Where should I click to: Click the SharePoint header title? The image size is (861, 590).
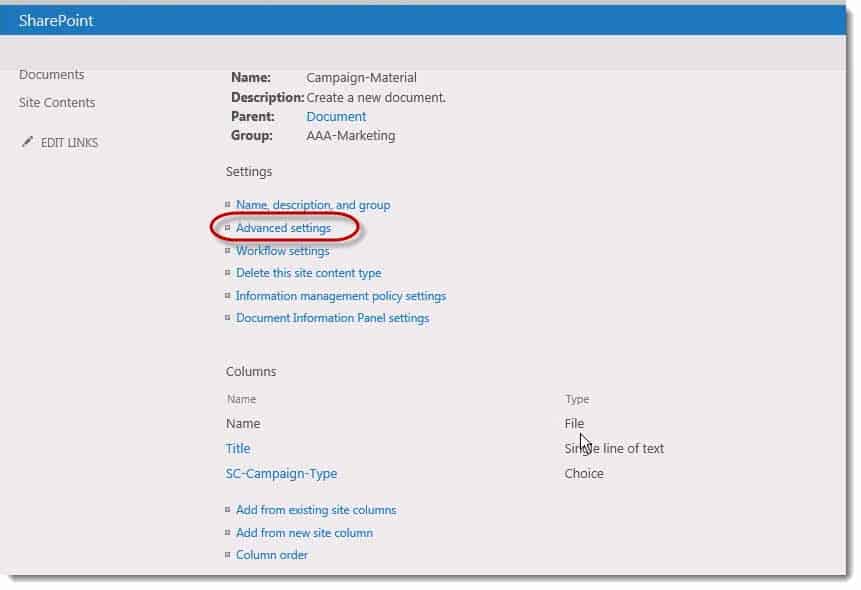[x=54, y=20]
